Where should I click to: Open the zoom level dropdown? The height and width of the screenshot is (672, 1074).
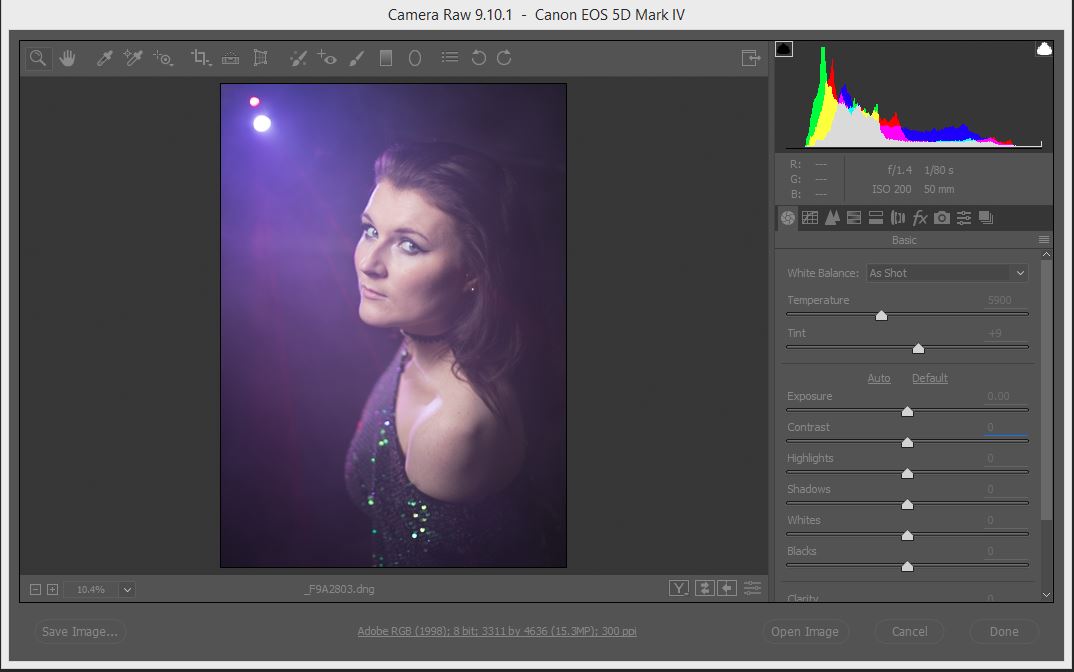pyautogui.click(x=127, y=590)
